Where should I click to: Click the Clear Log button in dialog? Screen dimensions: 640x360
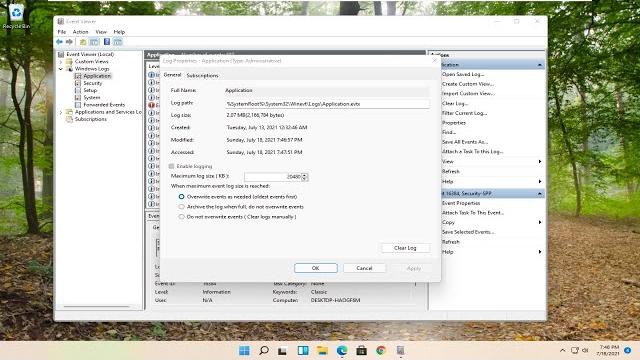click(x=405, y=248)
